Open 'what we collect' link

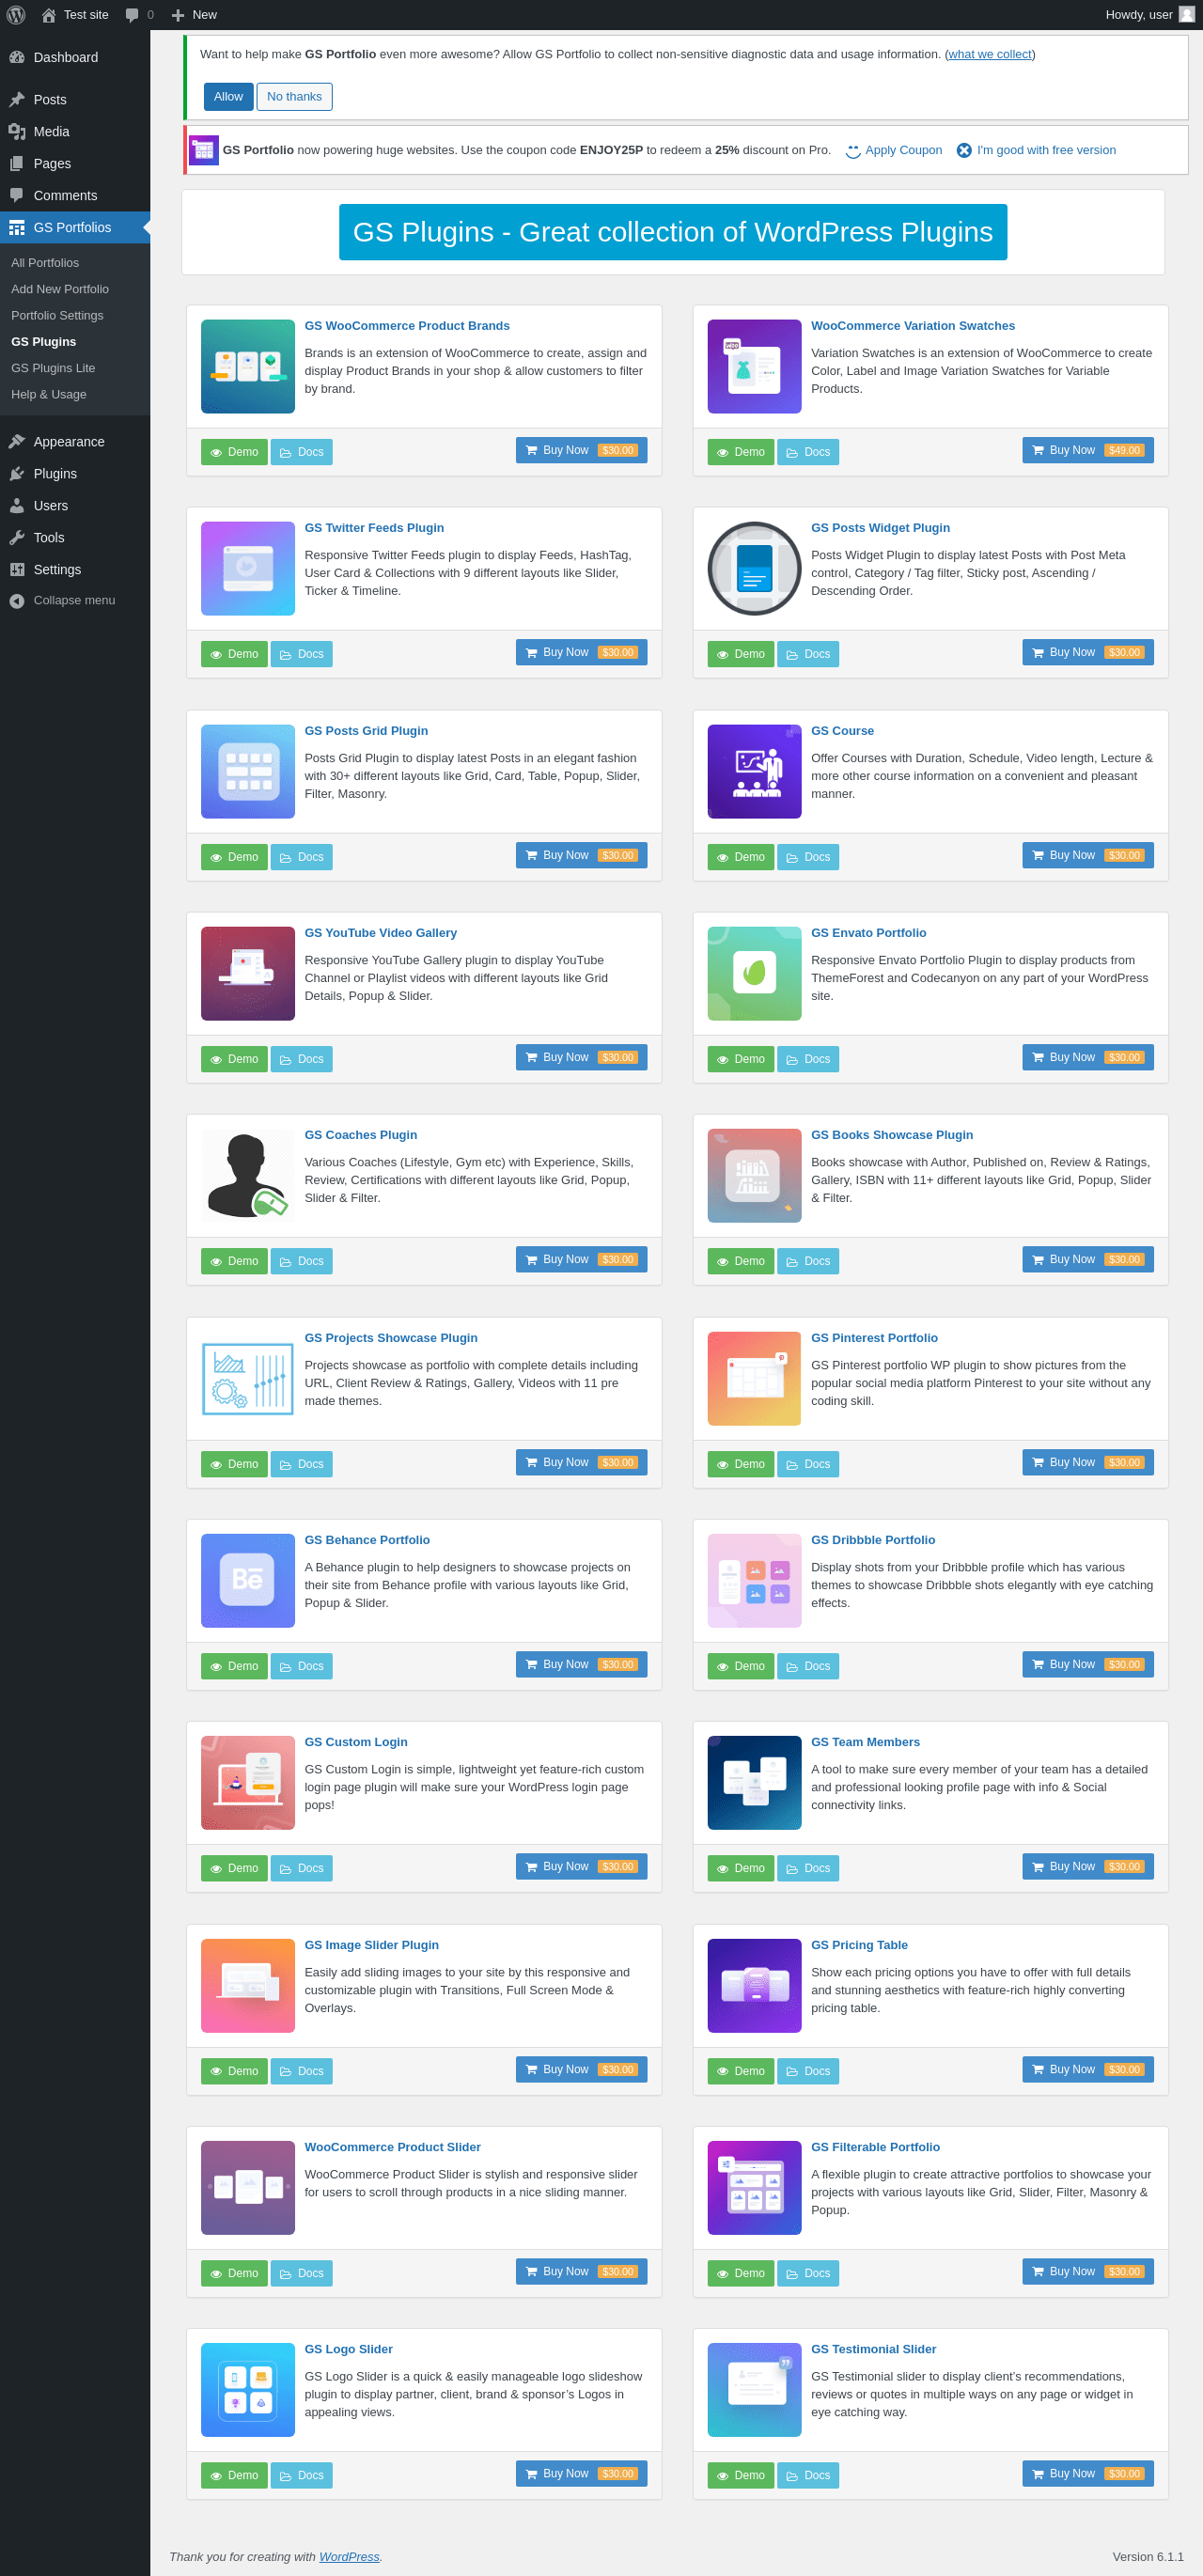tap(990, 54)
